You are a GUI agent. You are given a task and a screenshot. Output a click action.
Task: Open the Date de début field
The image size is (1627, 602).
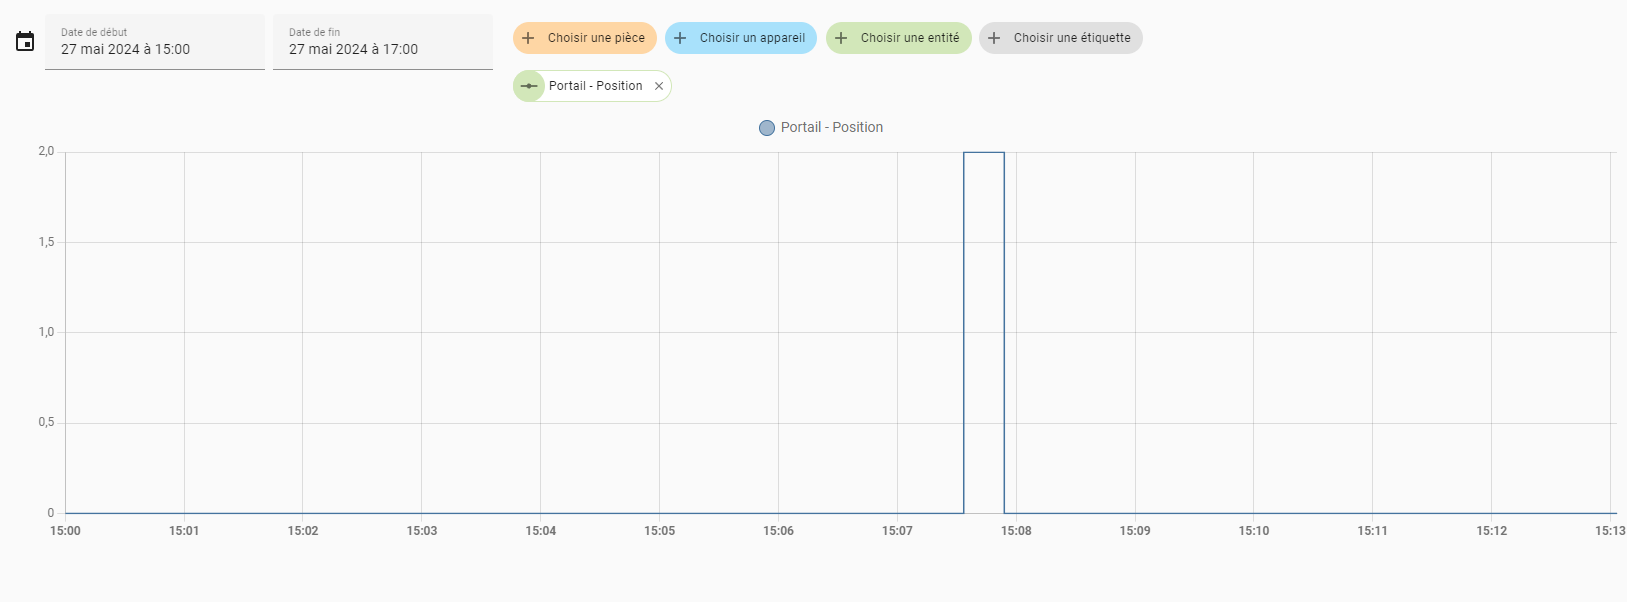pos(155,42)
